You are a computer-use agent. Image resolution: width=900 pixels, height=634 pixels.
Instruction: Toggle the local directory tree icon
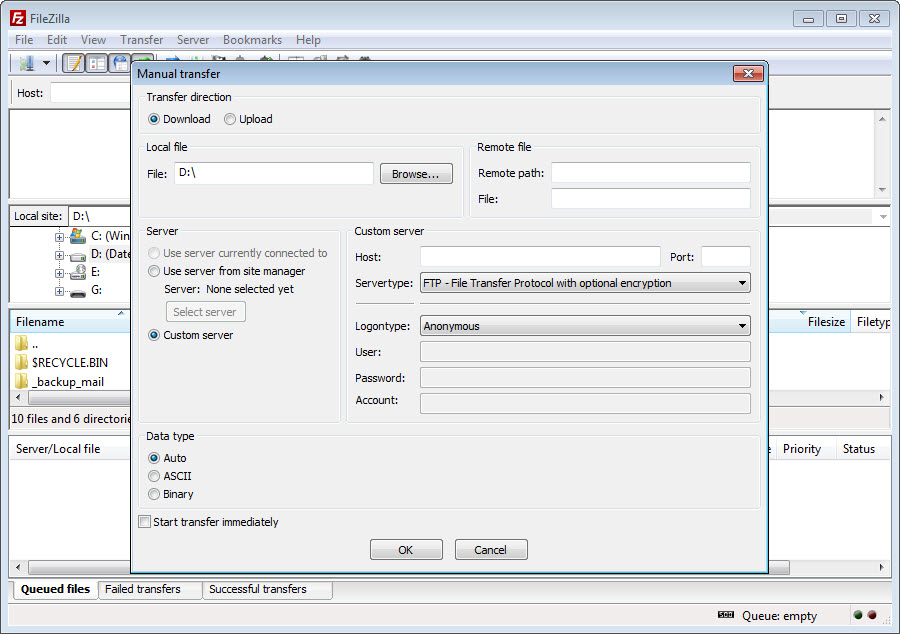click(x=97, y=63)
